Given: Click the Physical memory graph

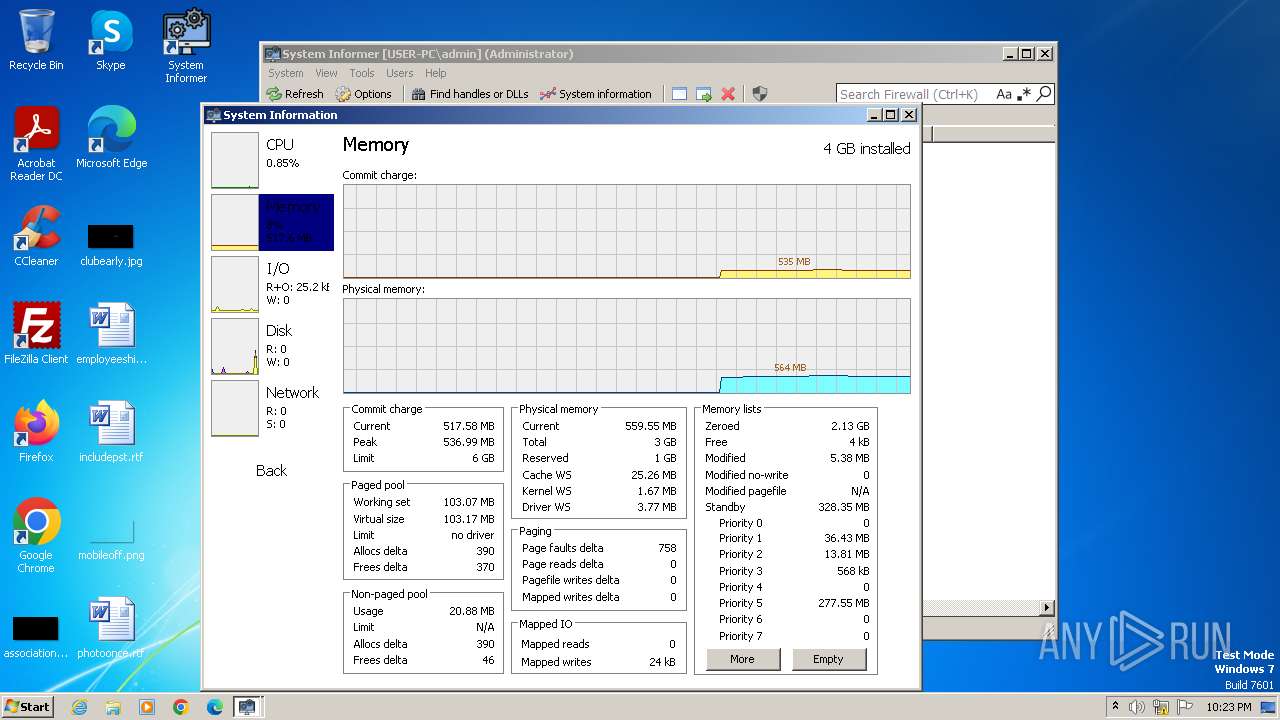Looking at the screenshot, I should [627, 346].
